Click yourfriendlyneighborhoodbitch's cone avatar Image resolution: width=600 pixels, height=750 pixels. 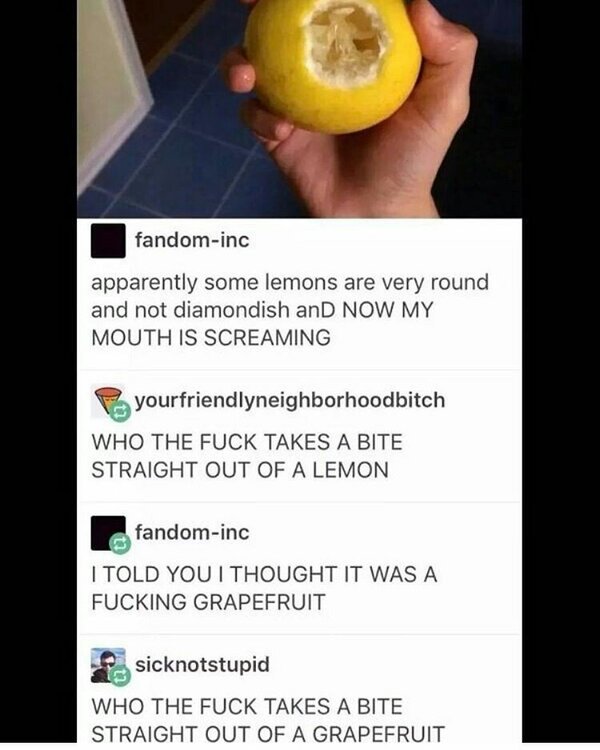pos(108,401)
